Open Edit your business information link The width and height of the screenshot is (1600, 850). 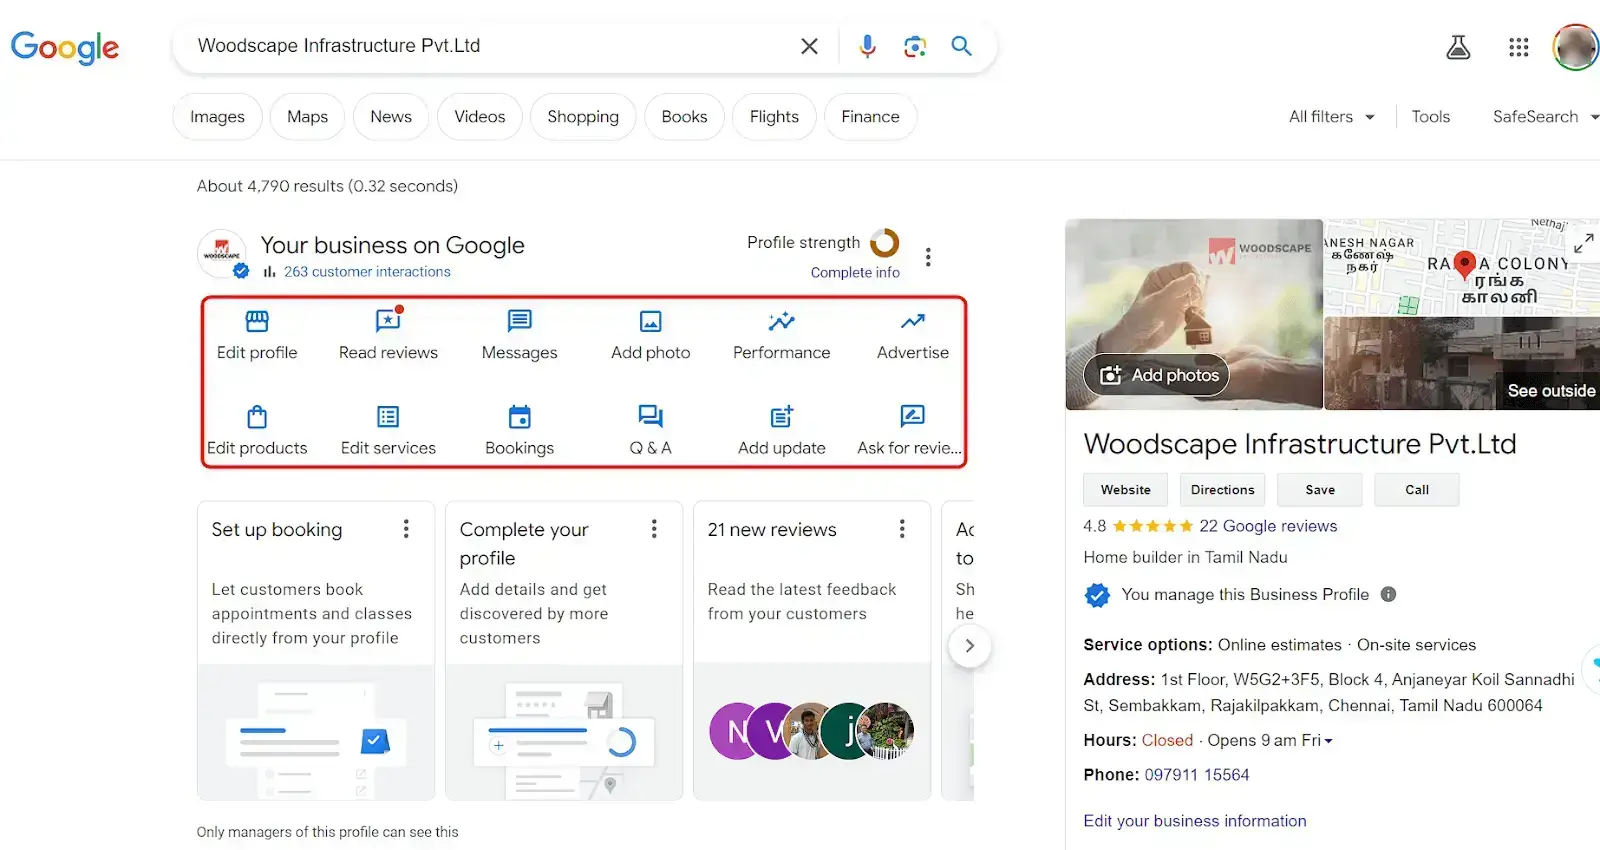1195,821
